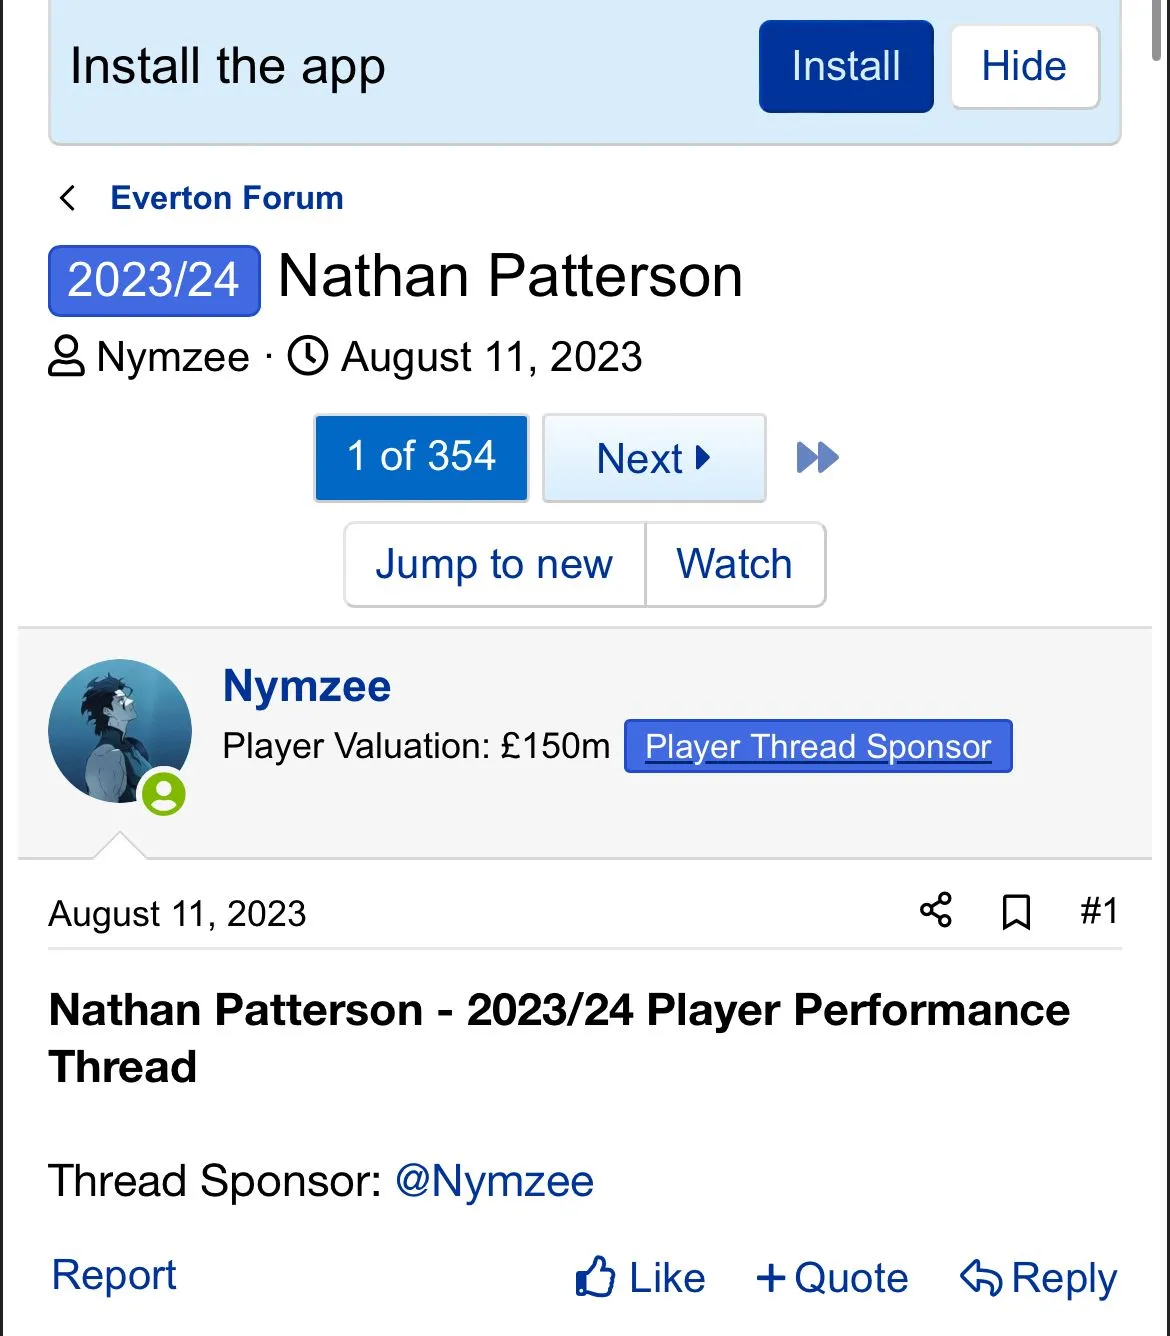The width and height of the screenshot is (1170, 1336).
Task: Go to the Next page
Action: 654,458
